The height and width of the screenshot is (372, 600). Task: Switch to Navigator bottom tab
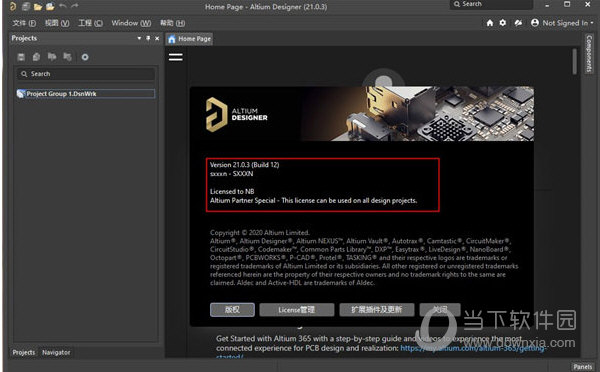(x=56, y=352)
